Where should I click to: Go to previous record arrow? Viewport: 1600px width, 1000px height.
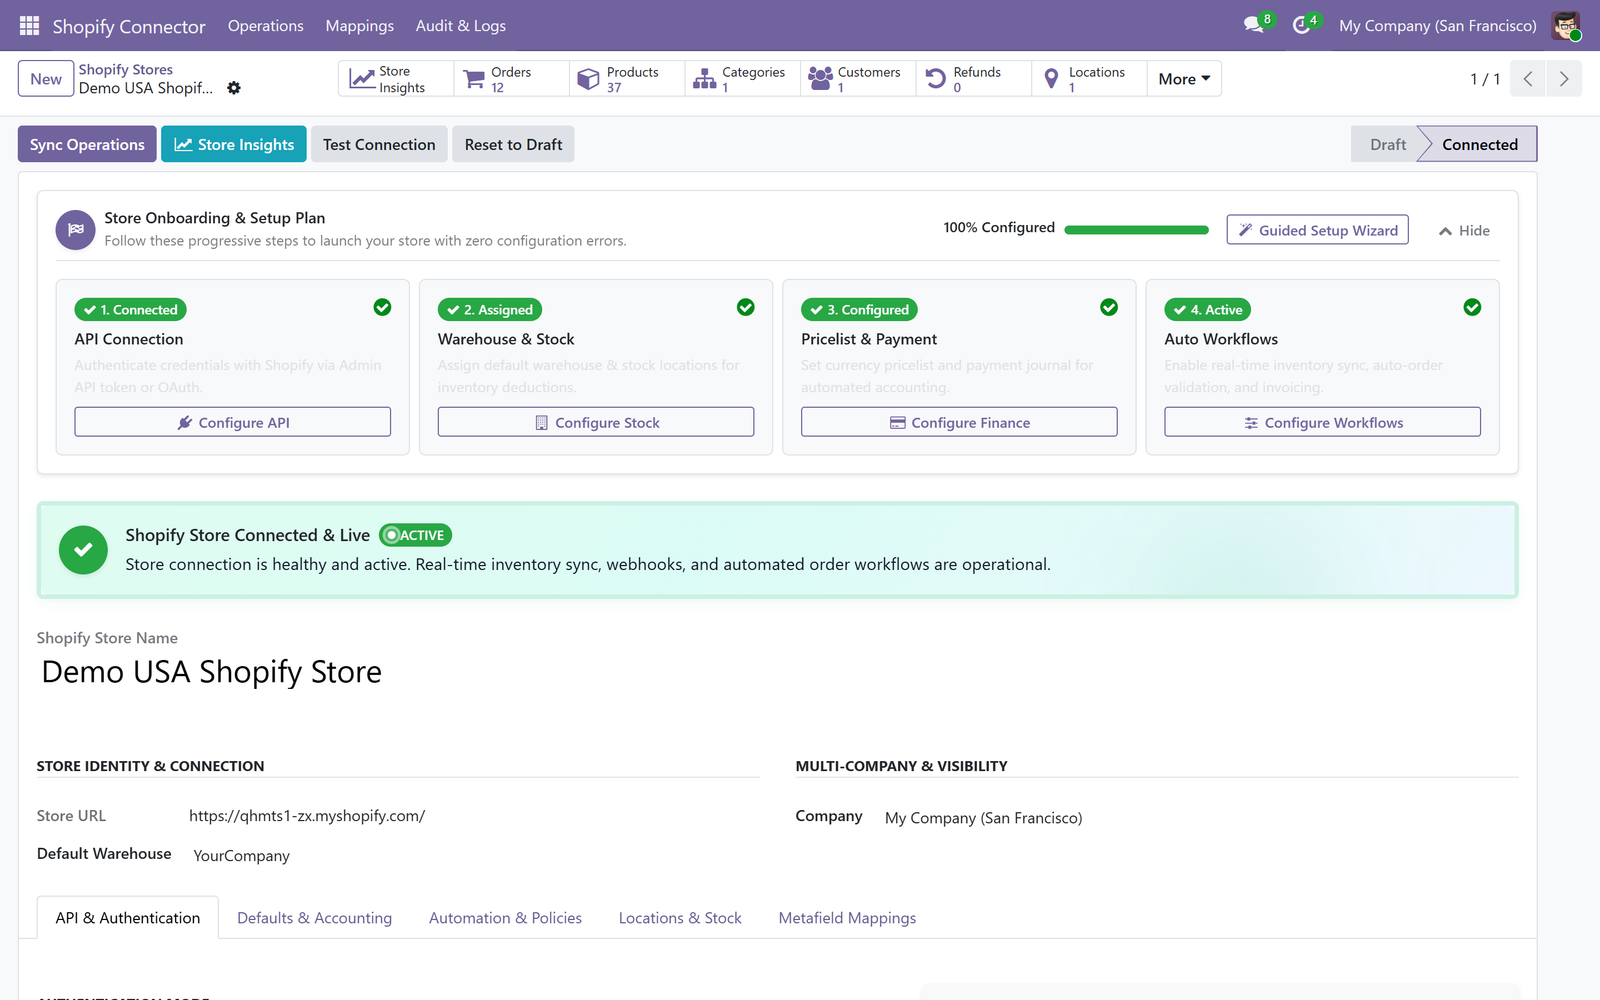1528,79
